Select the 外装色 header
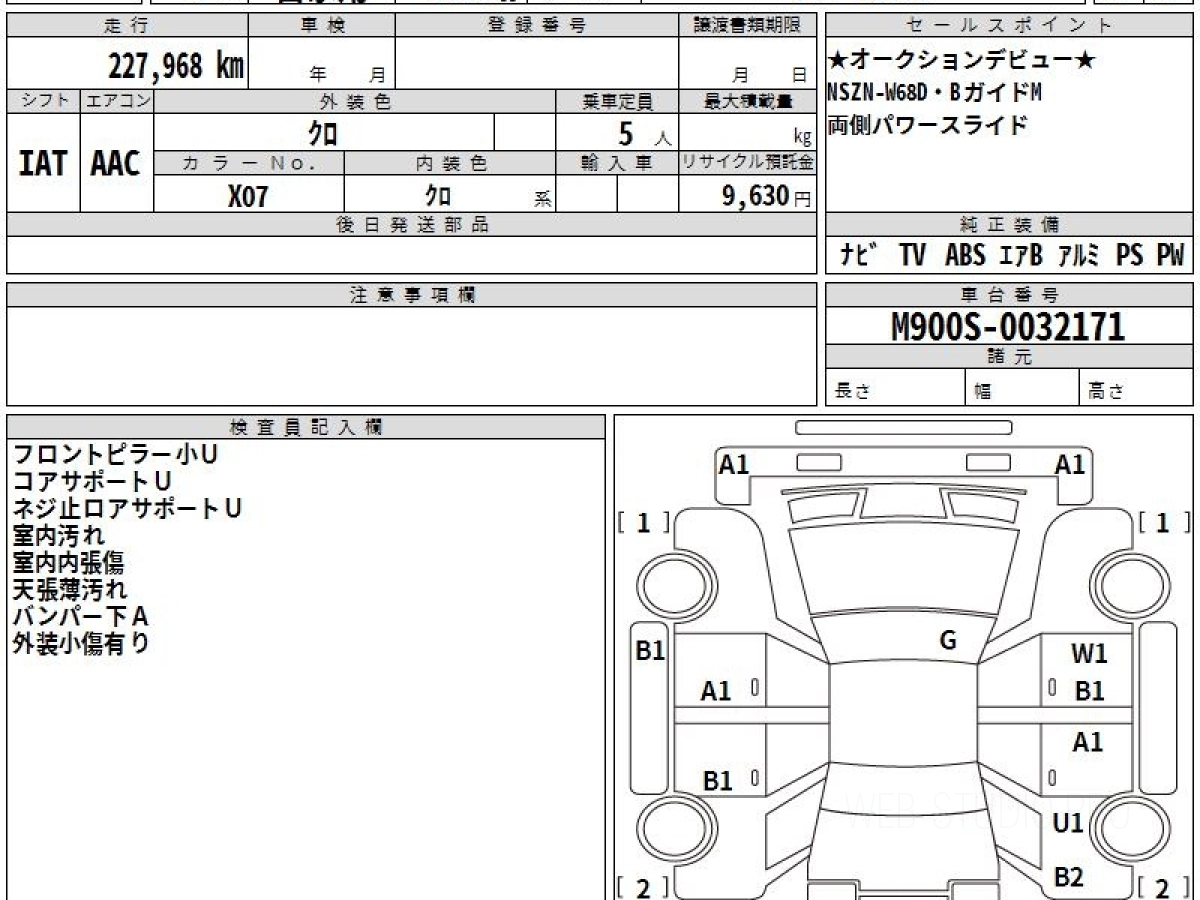Viewport: 1200px width, 900px height. click(355, 101)
